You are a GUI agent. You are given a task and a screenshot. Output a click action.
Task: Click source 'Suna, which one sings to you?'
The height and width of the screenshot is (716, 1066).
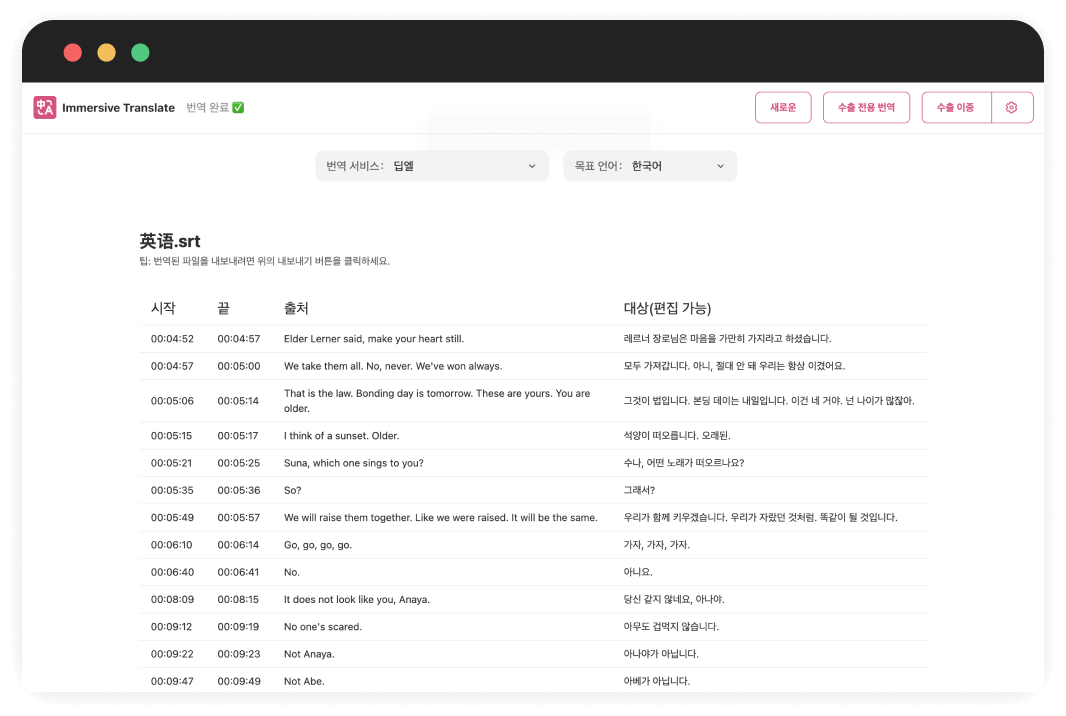(354, 463)
